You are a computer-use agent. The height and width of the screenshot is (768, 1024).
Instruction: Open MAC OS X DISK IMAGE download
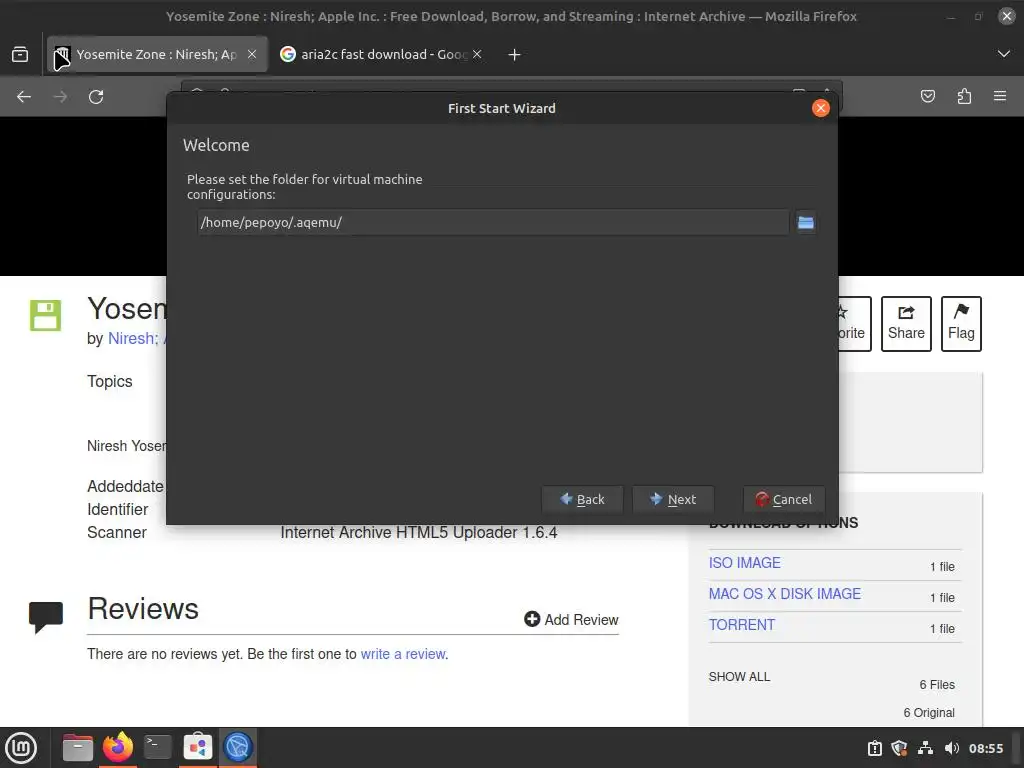pyautogui.click(x=785, y=594)
